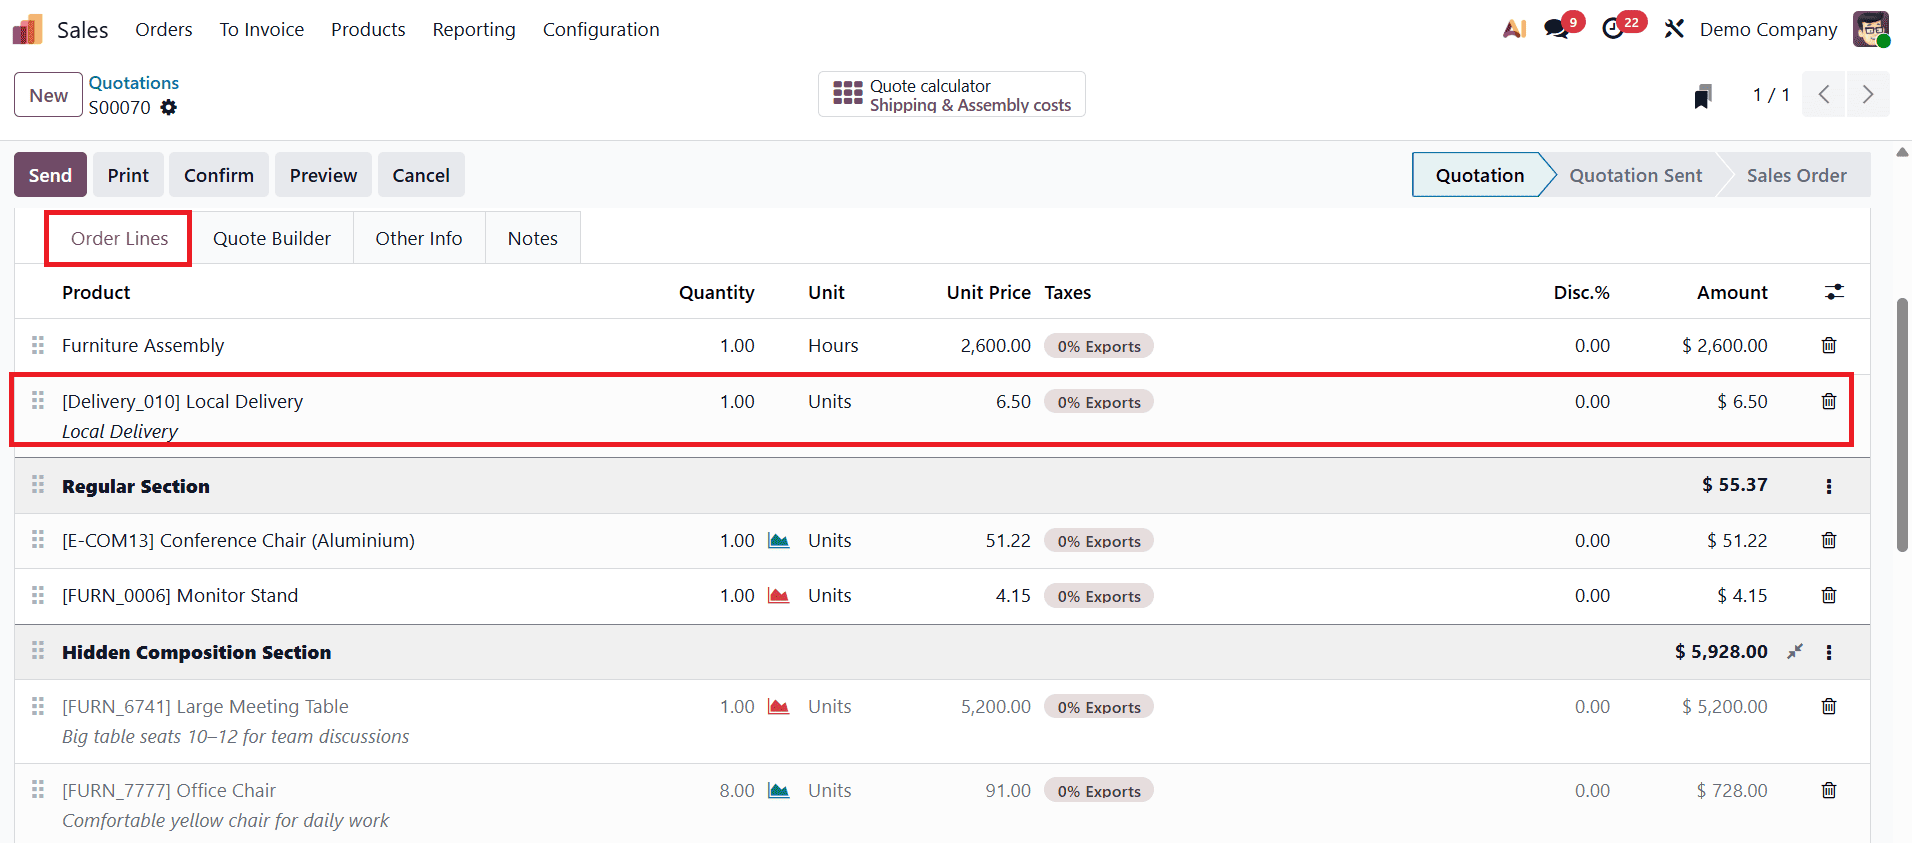Open forecast chart icon for Office Chair
Viewport: 1912px width, 843px height.
point(778,790)
